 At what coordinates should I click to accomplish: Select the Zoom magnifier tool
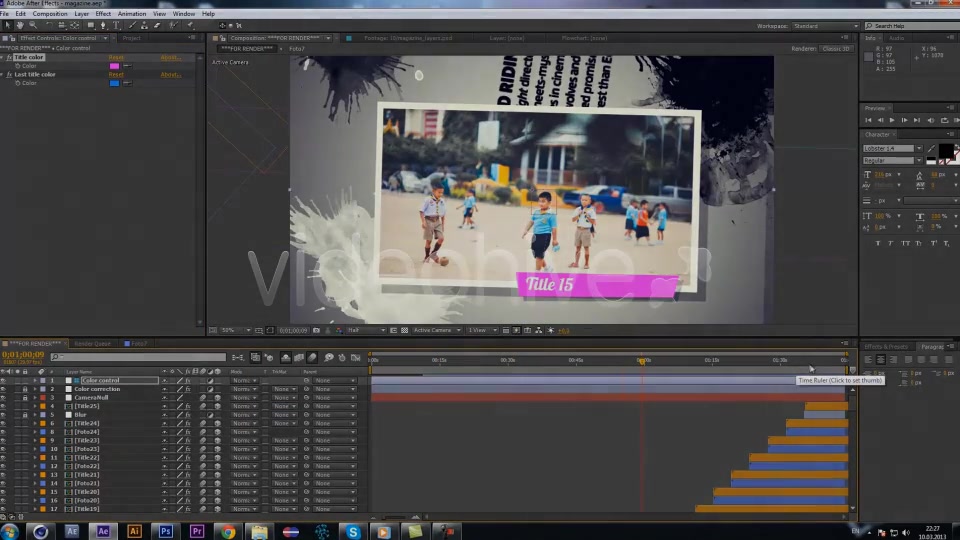[x=33, y=26]
